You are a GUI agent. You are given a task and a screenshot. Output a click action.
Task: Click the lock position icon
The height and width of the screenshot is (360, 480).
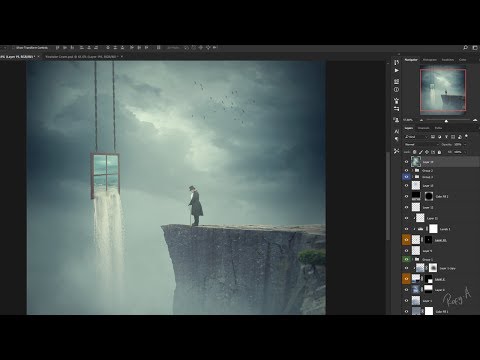pos(427,152)
